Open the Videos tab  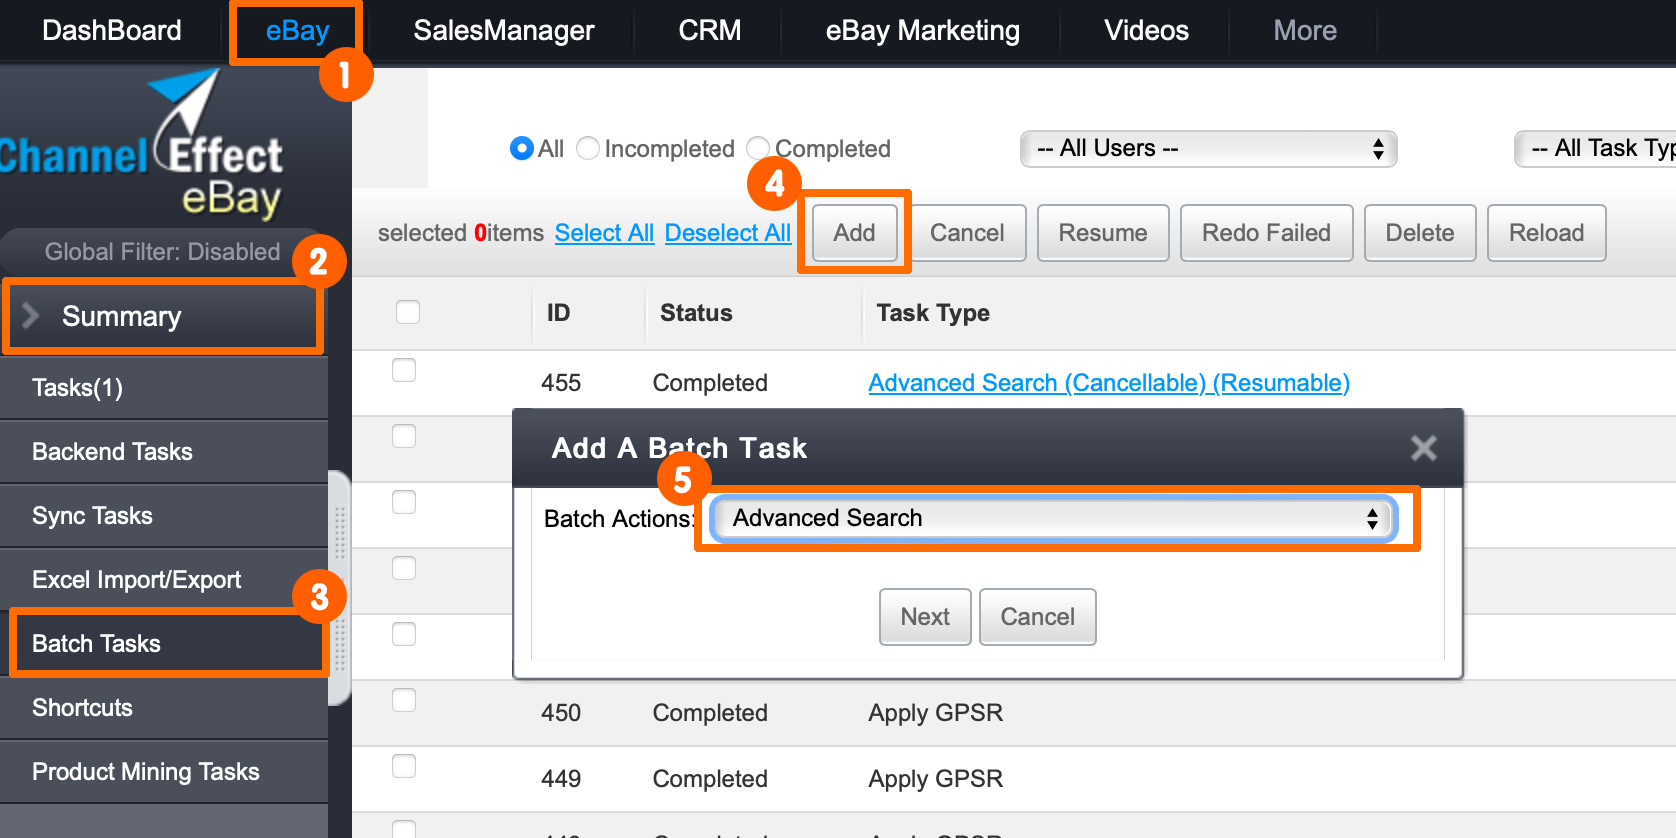pyautogui.click(x=1146, y=30)
